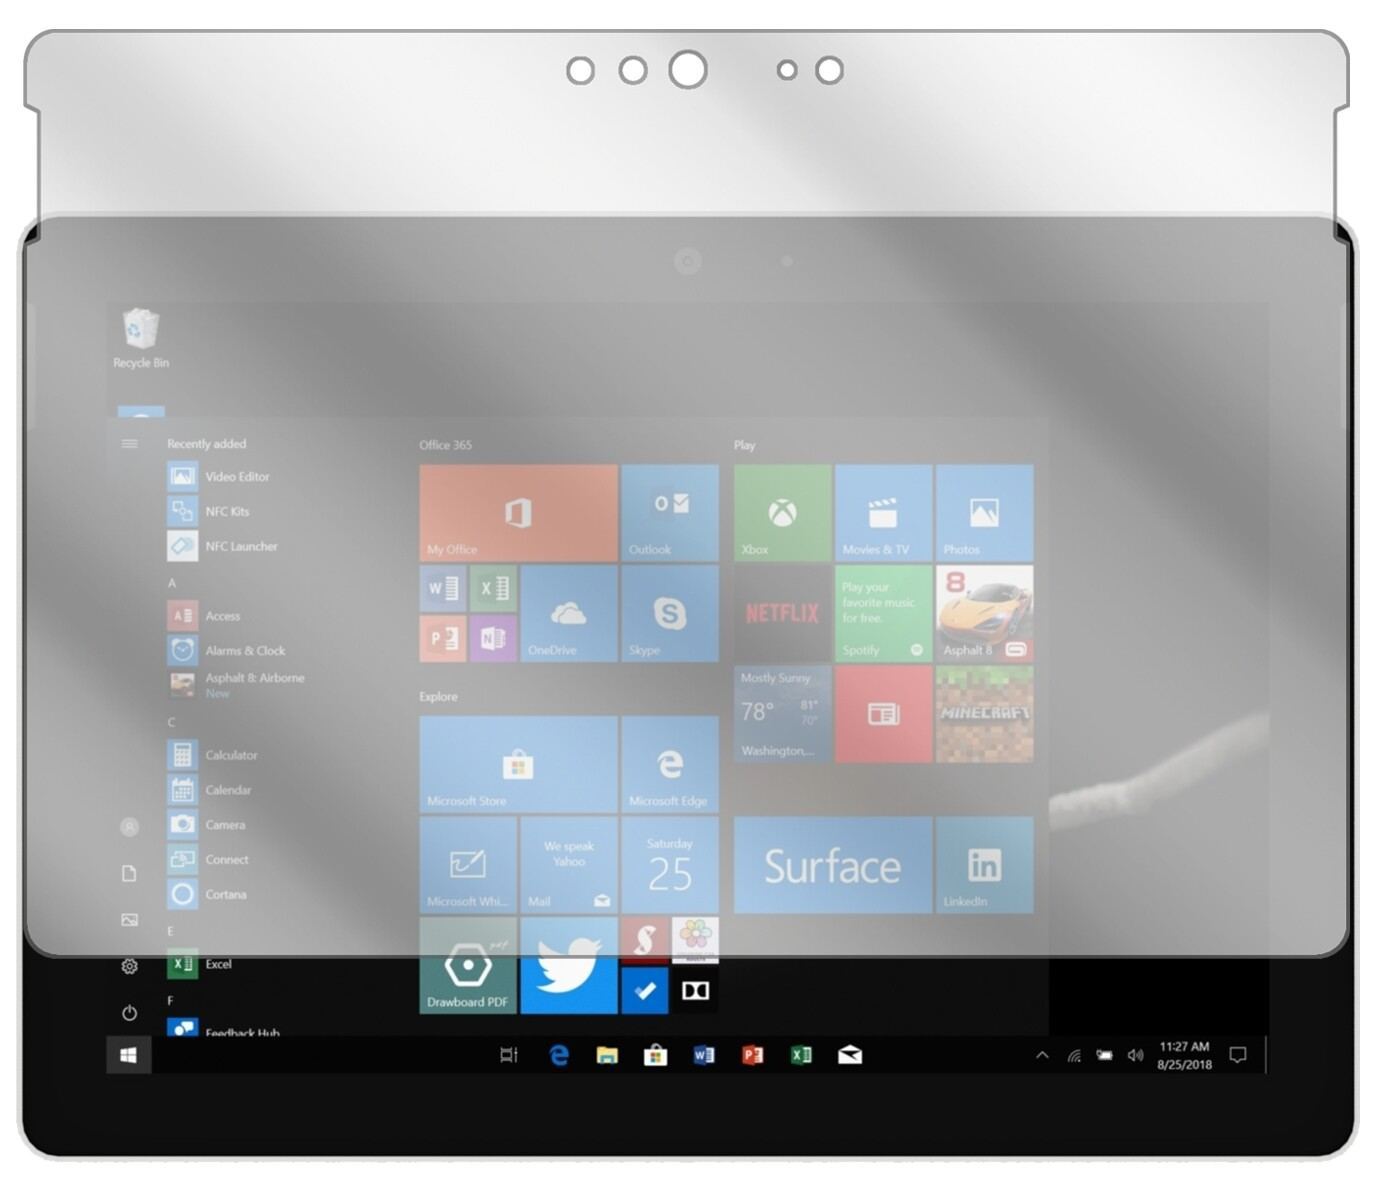Select the Office 365 group heading
The width and height of the screenshot is (1399, 1181).
(x=445, y=445)
